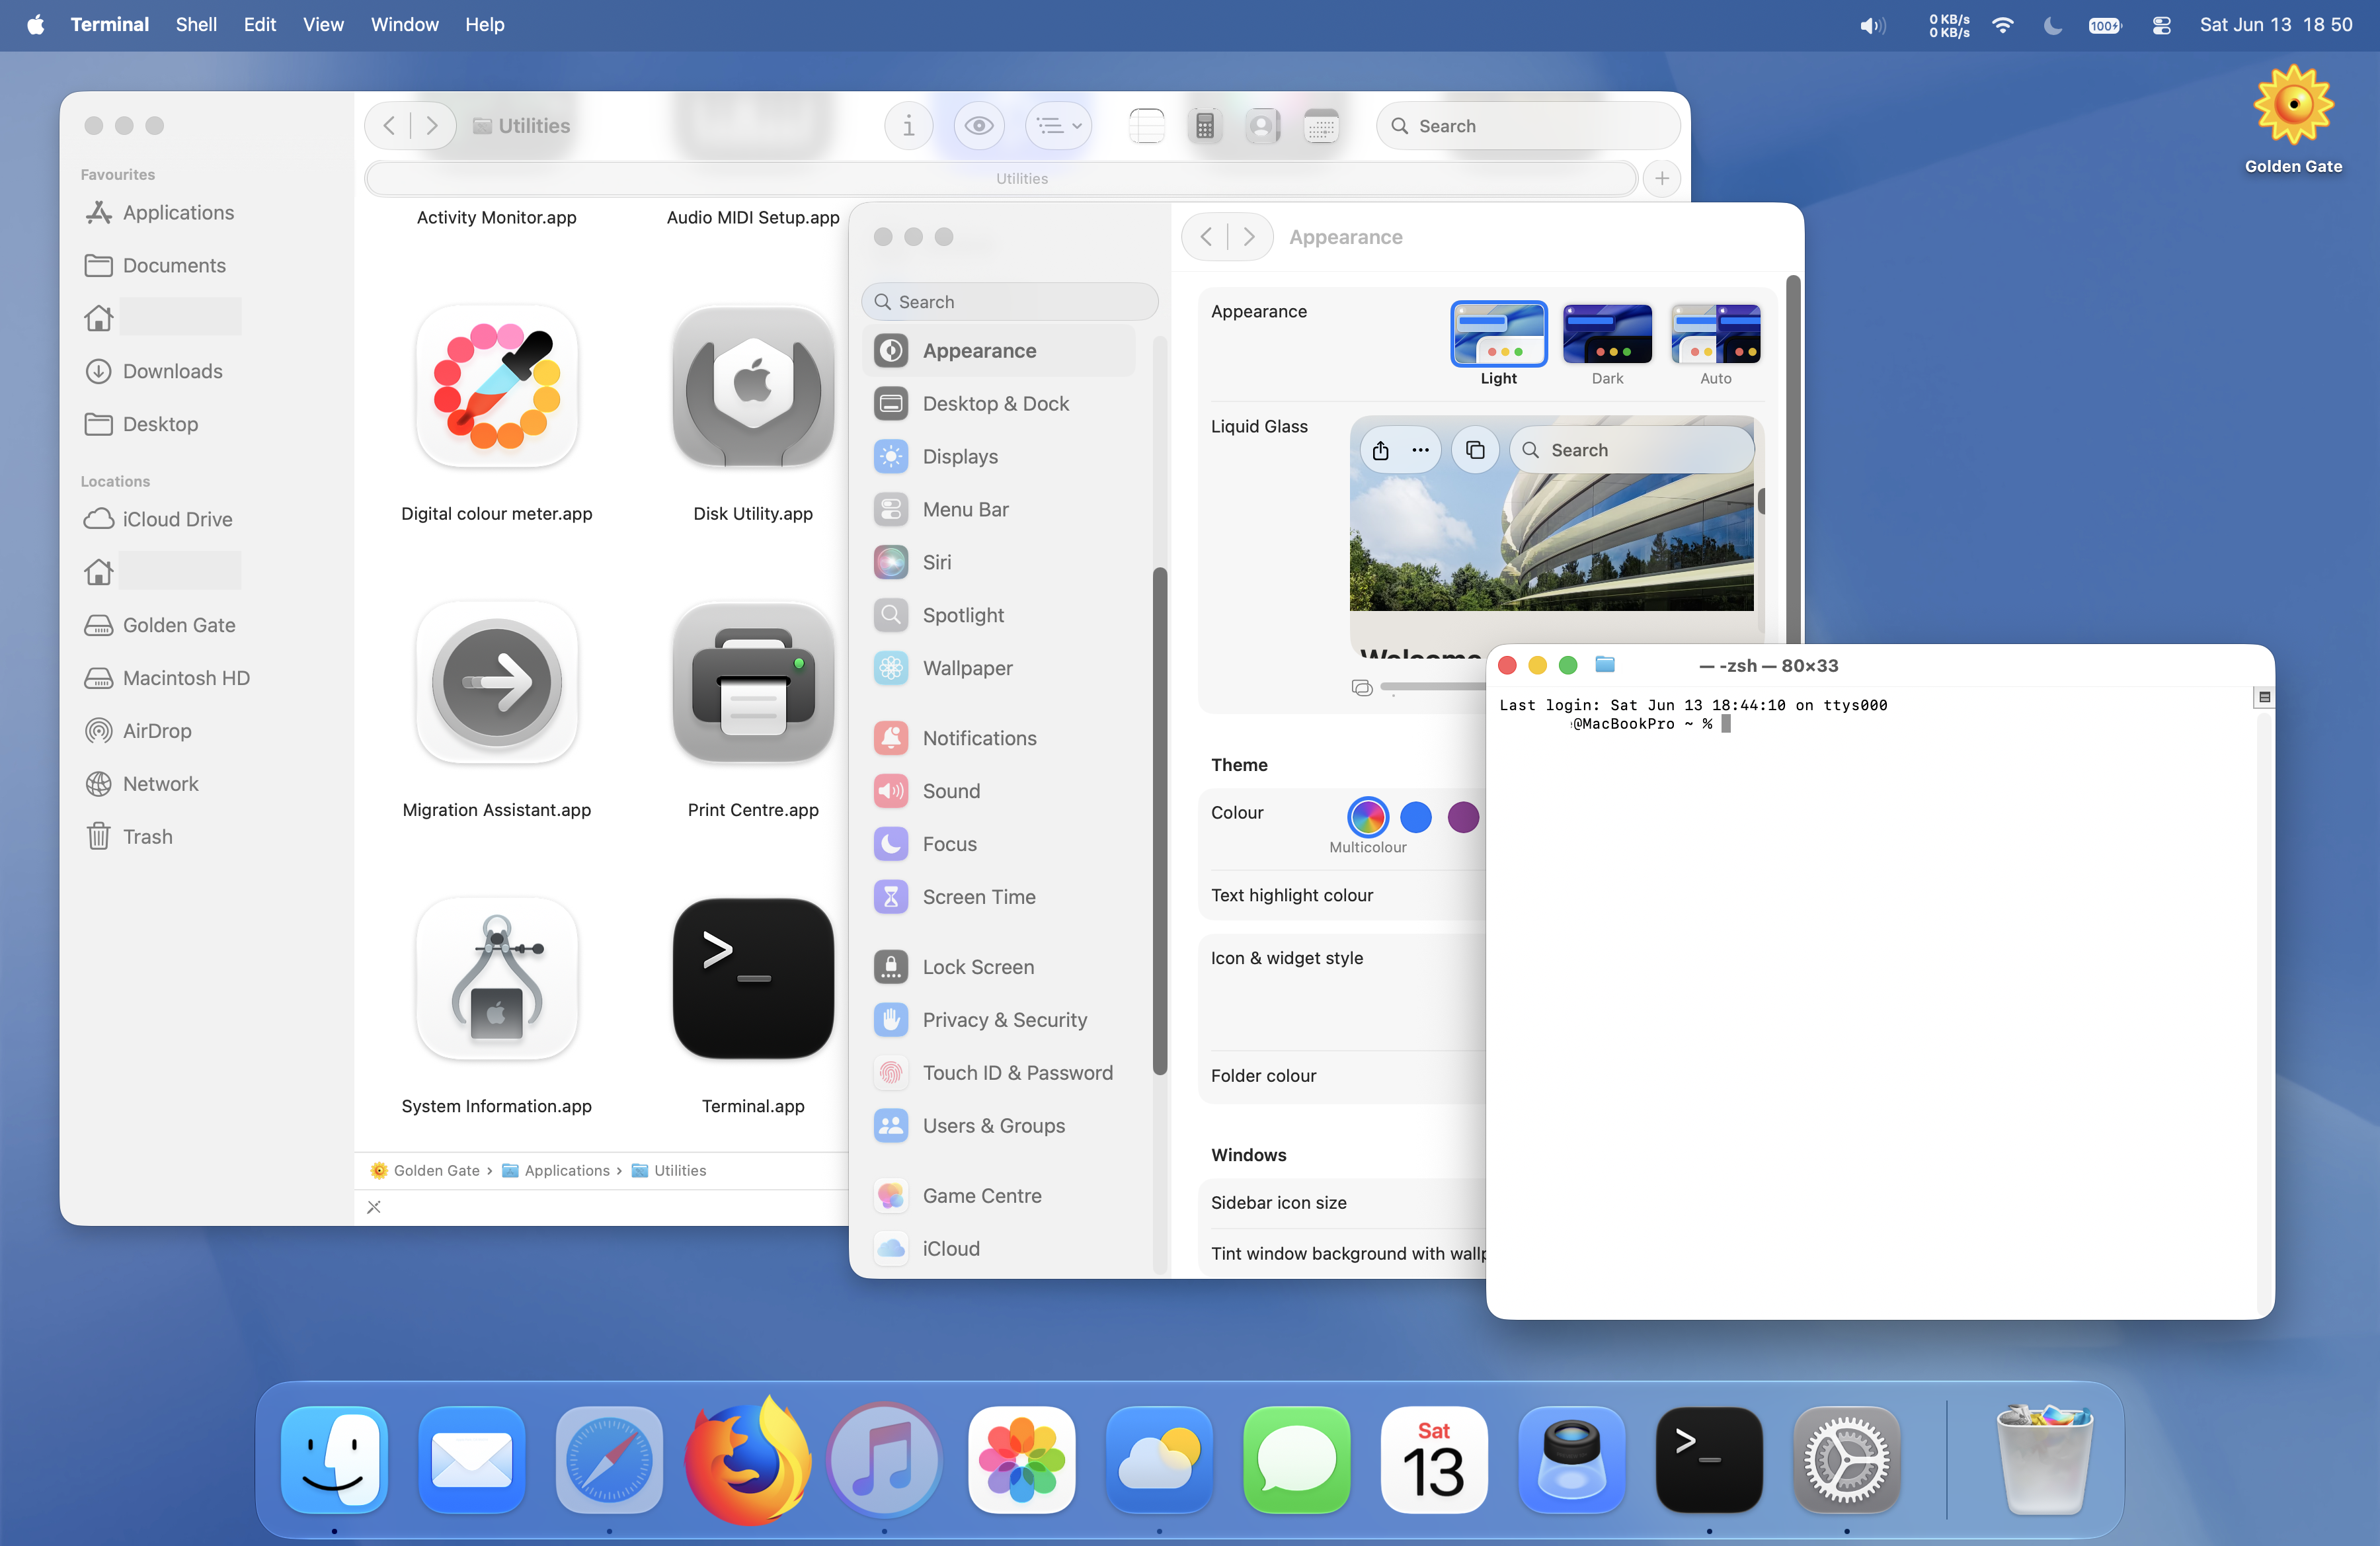Open System Settings gear in the Dock

coord(1846,1460)
